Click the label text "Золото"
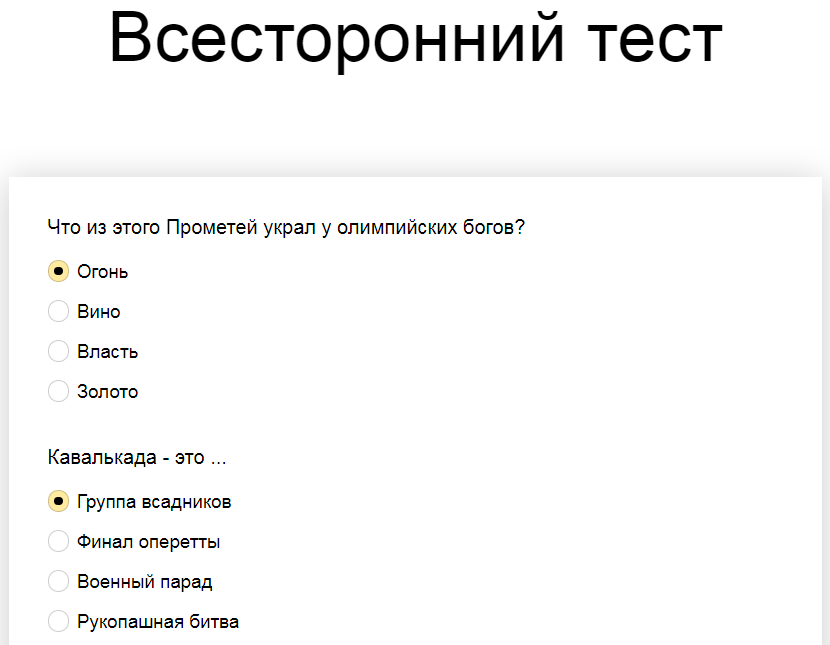The image size is (830, 645). pos(107,390)
